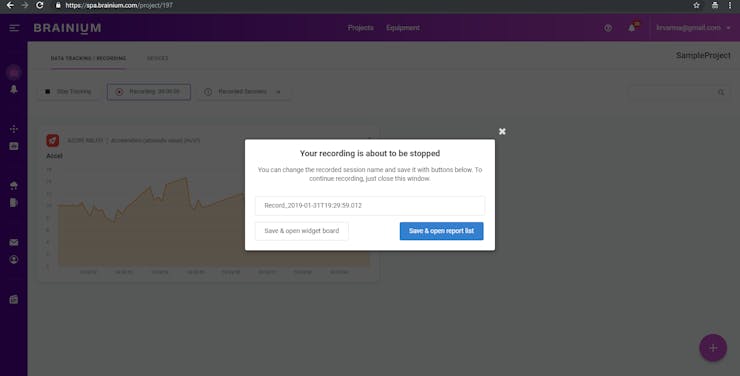740x376 pixels.
Task: Open the notifications bell in the header
Action: (632, 28)
